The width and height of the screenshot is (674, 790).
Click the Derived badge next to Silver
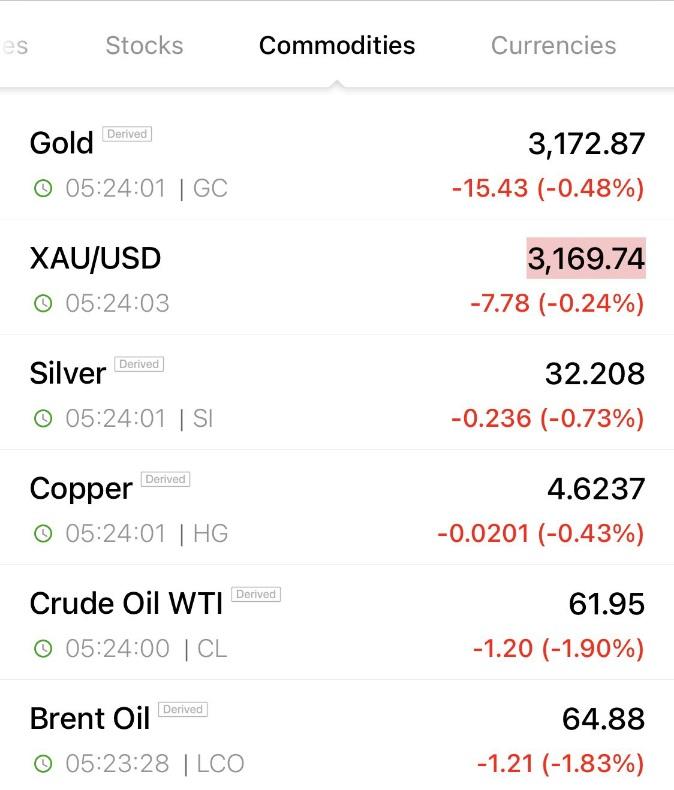pyautogui.click(x=139, y=364)
